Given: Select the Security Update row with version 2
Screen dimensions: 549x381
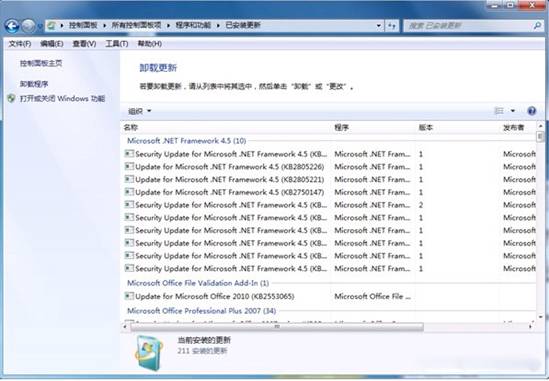Looking at the screenshot, I should [329, 205].
